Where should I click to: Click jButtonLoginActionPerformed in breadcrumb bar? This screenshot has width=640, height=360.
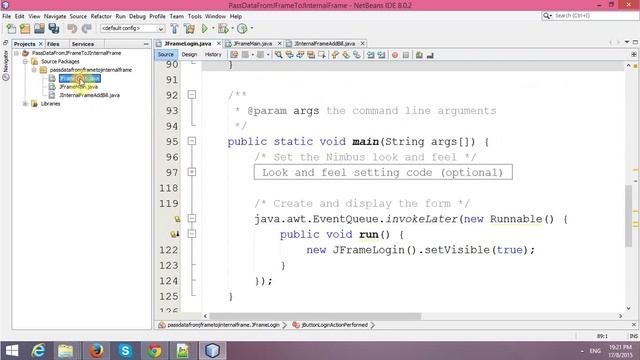click(334, 325)
